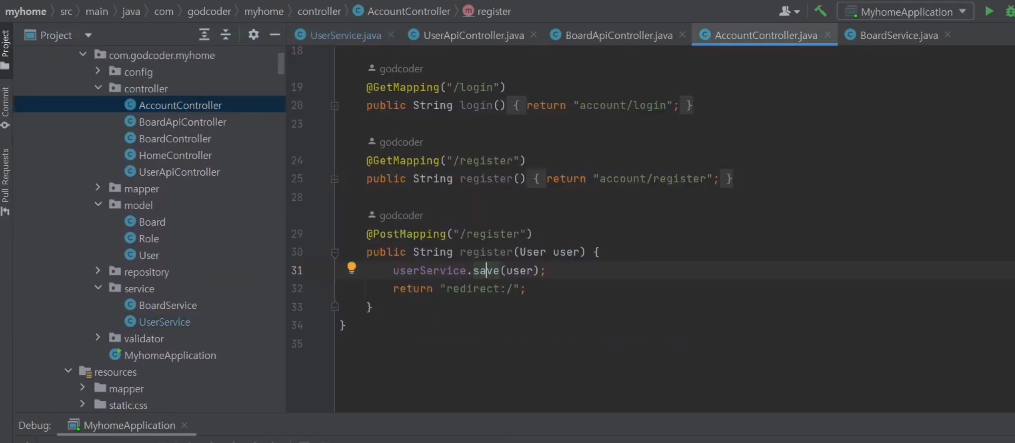This screenshot has height=443, width=1015.
Task: Click the Project panel vertical scrollbar
Action: coord(281,63)
